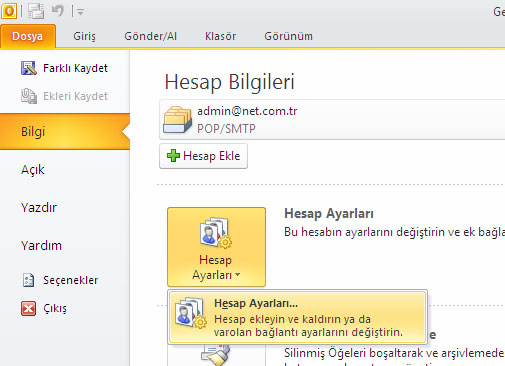The image size is (505, 366).
Task: Open the Yazdır section
Action: coord(39,208)
